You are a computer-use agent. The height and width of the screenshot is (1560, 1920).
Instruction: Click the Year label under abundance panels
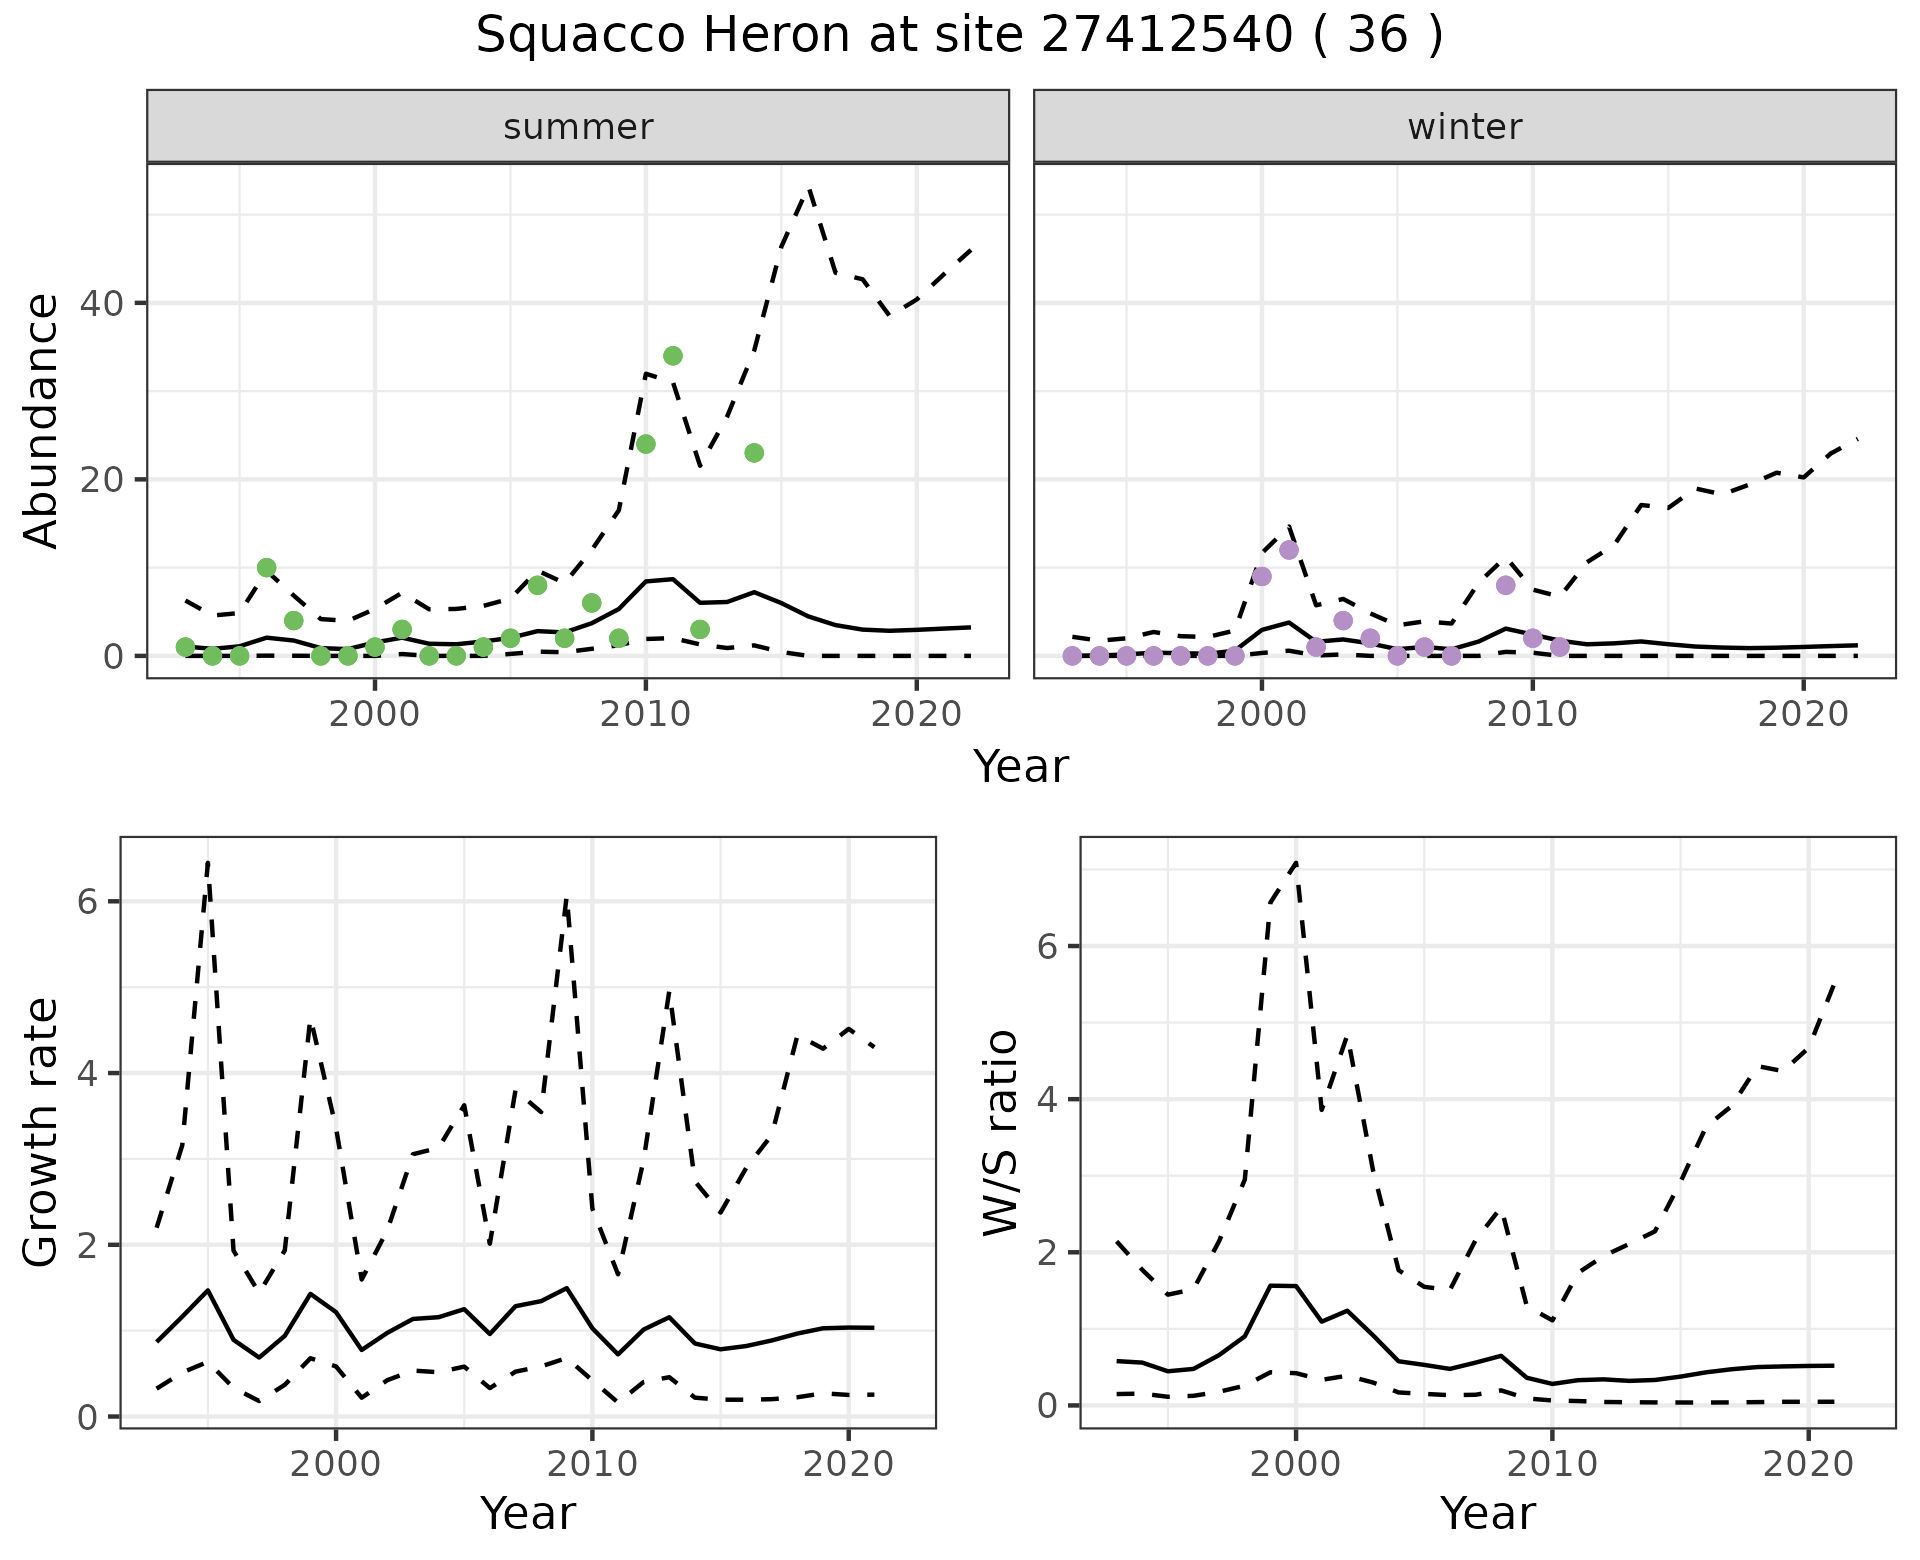(x=1020, y=767)
